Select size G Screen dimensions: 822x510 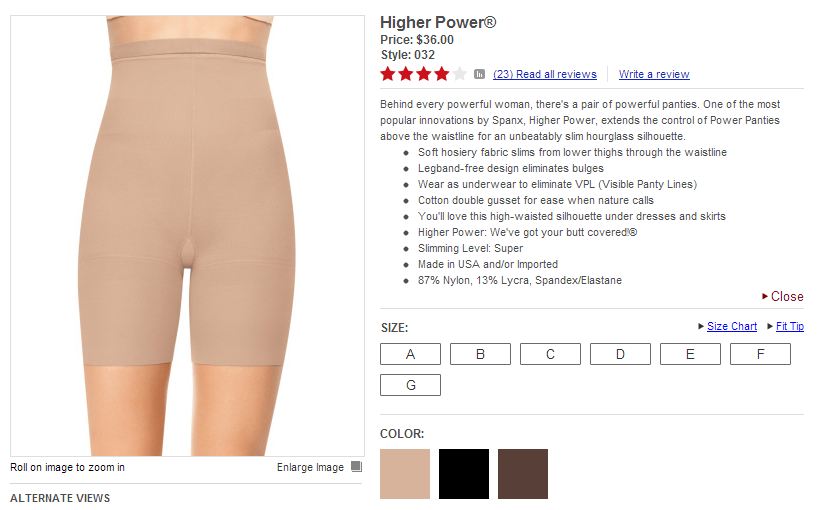click(x=410, y=385)
